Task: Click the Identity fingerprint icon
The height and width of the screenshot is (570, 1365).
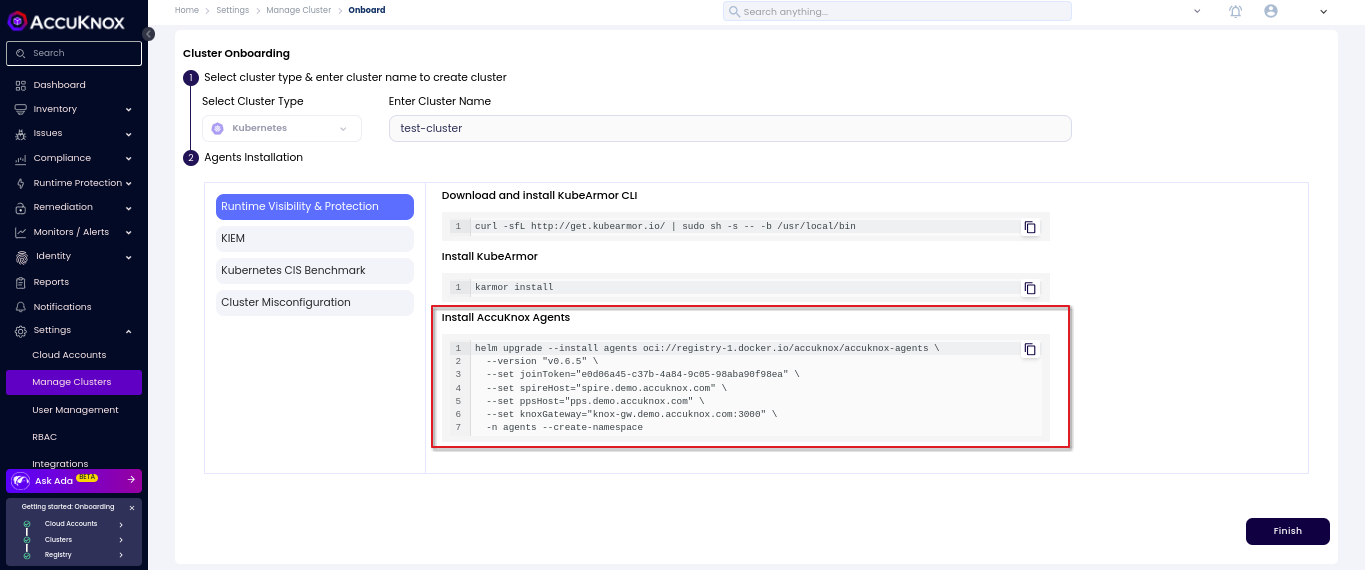Action: (22, 257)
